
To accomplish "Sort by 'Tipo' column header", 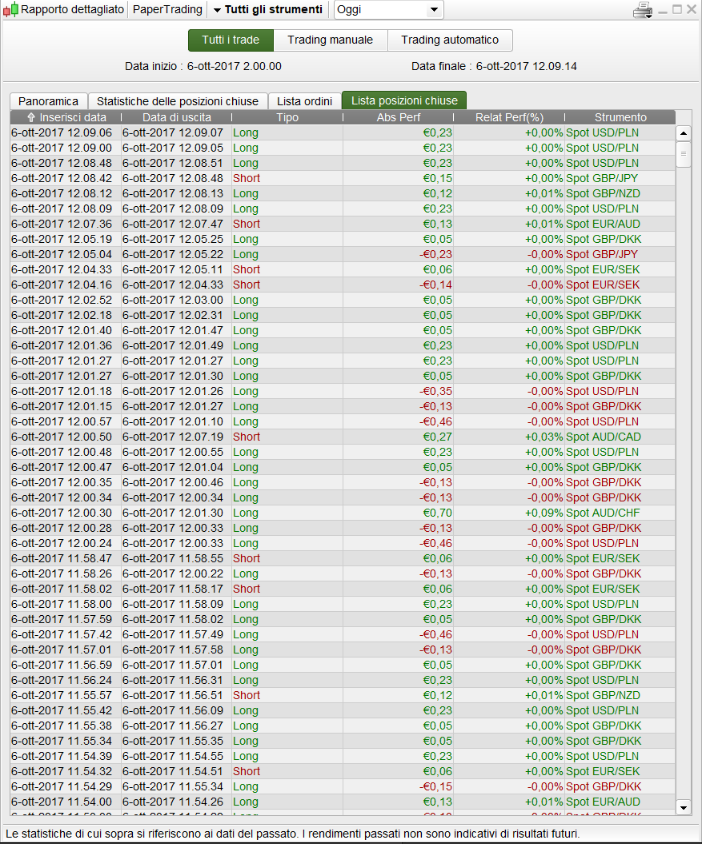I will click(x=287, y=117).
